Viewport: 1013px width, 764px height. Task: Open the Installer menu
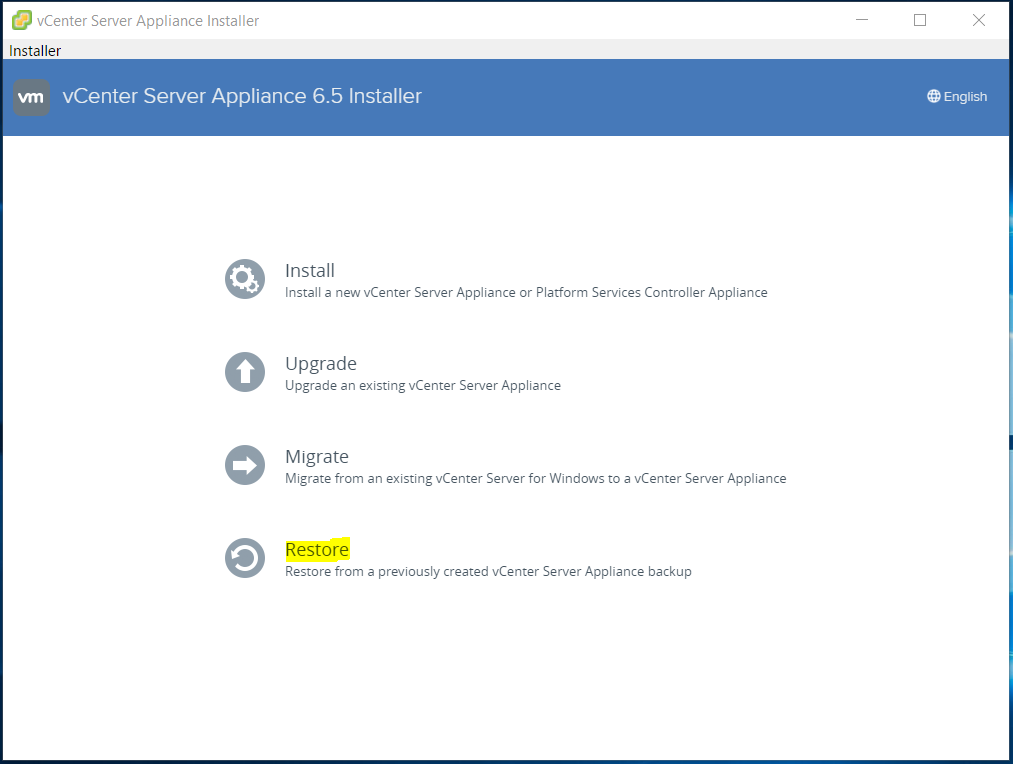click(x=35, y=50)
